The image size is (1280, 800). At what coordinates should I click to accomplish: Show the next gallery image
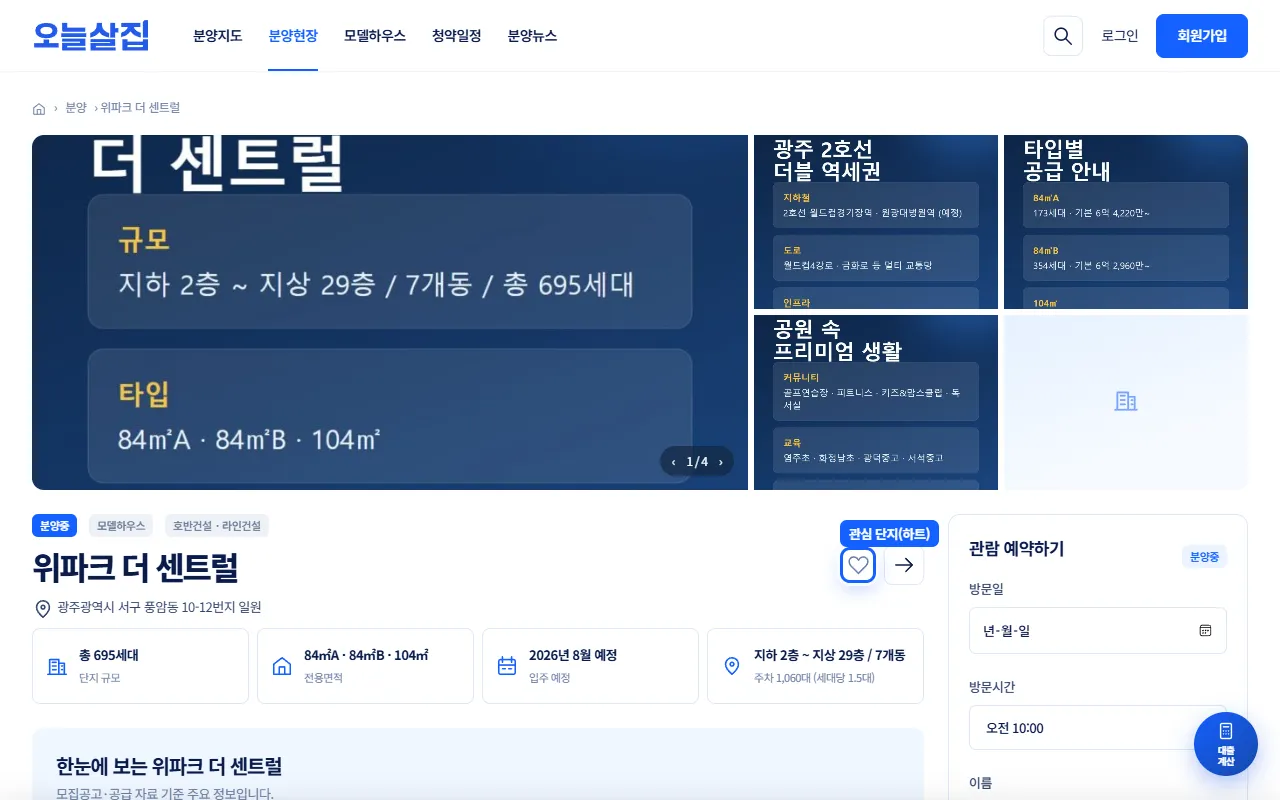(721, 462)
